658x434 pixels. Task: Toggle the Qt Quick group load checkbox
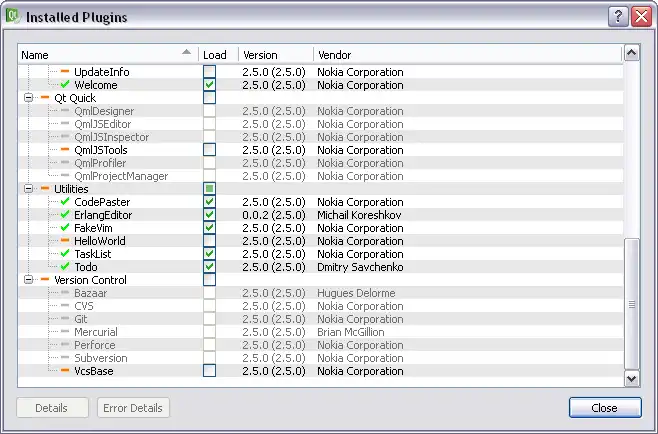pyautogui.click(x=209, y=97)
